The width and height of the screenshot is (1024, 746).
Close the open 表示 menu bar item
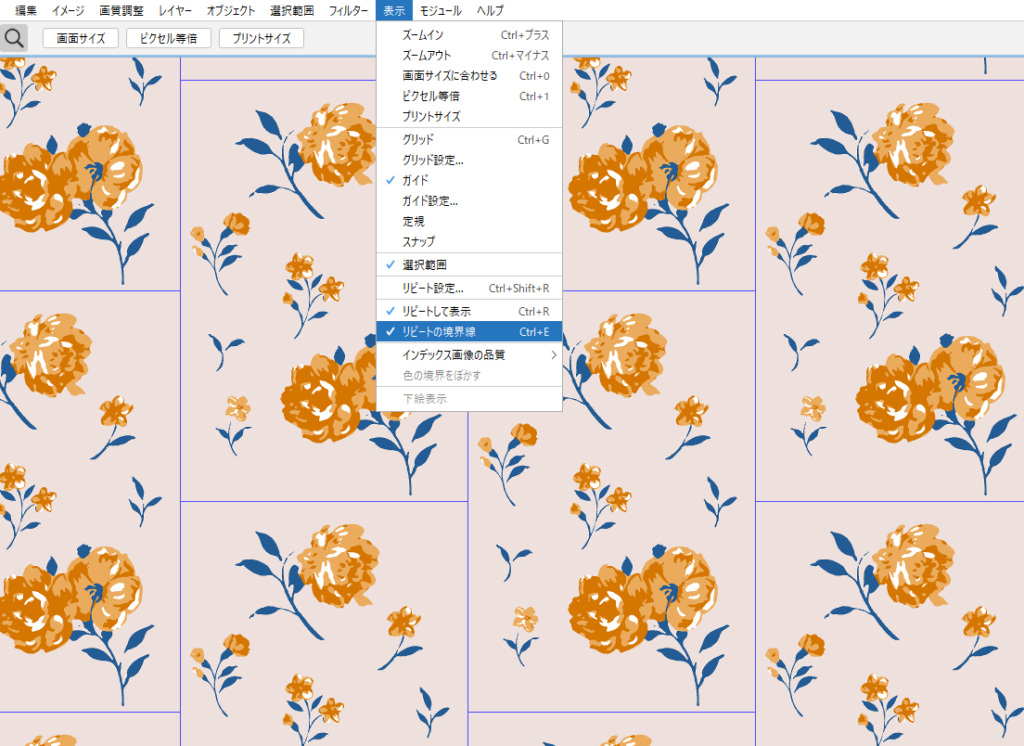tap(394, 10)
